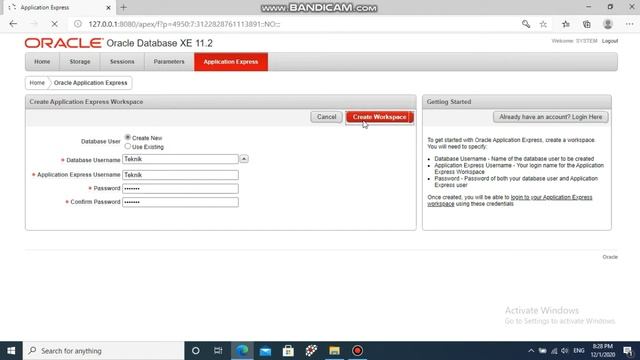
Task: Switch to Microsoft Edge on taskbar
Action: click(242, 351)
